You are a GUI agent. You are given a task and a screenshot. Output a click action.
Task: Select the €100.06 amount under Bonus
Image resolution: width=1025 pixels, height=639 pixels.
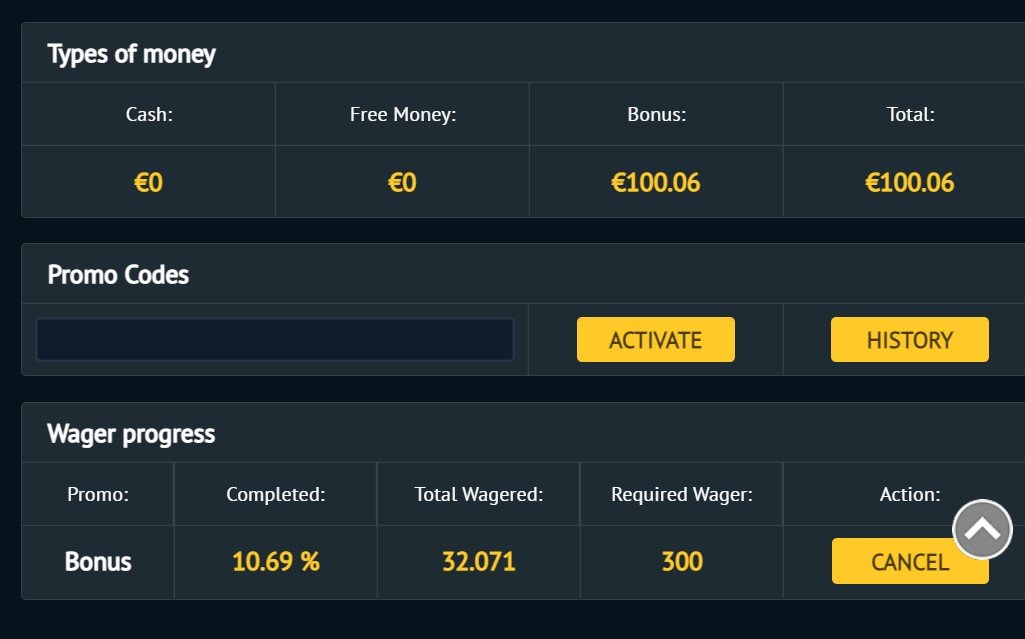tap(656, 183)
